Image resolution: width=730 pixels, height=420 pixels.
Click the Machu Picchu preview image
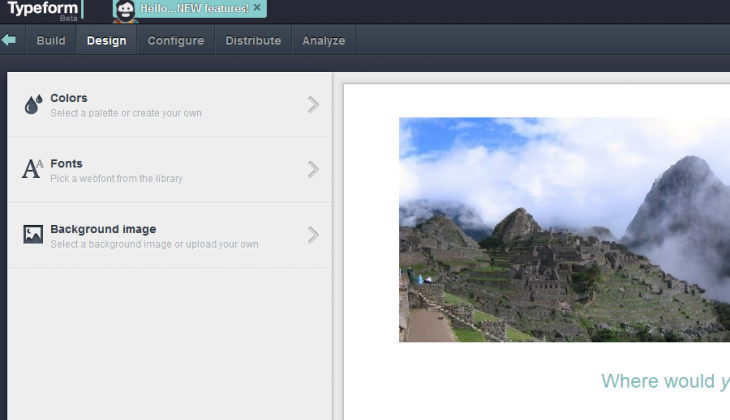(x=564, y=230)
